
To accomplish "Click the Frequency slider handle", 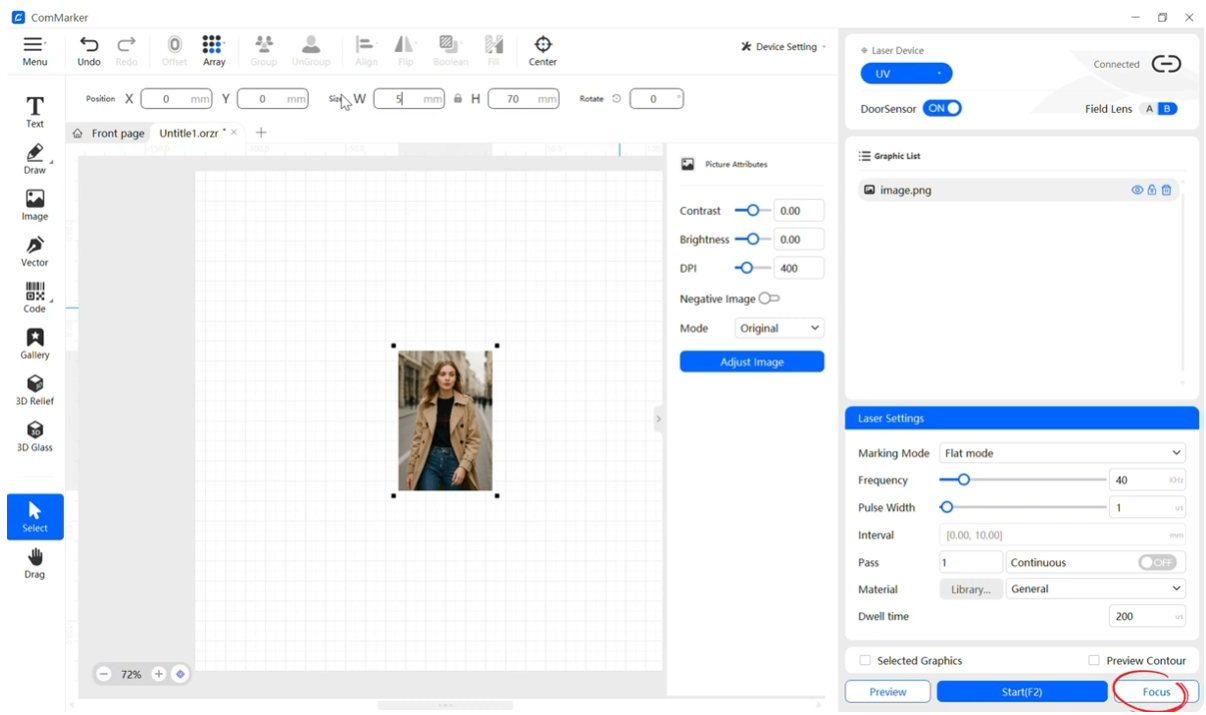I will (964, 480).
